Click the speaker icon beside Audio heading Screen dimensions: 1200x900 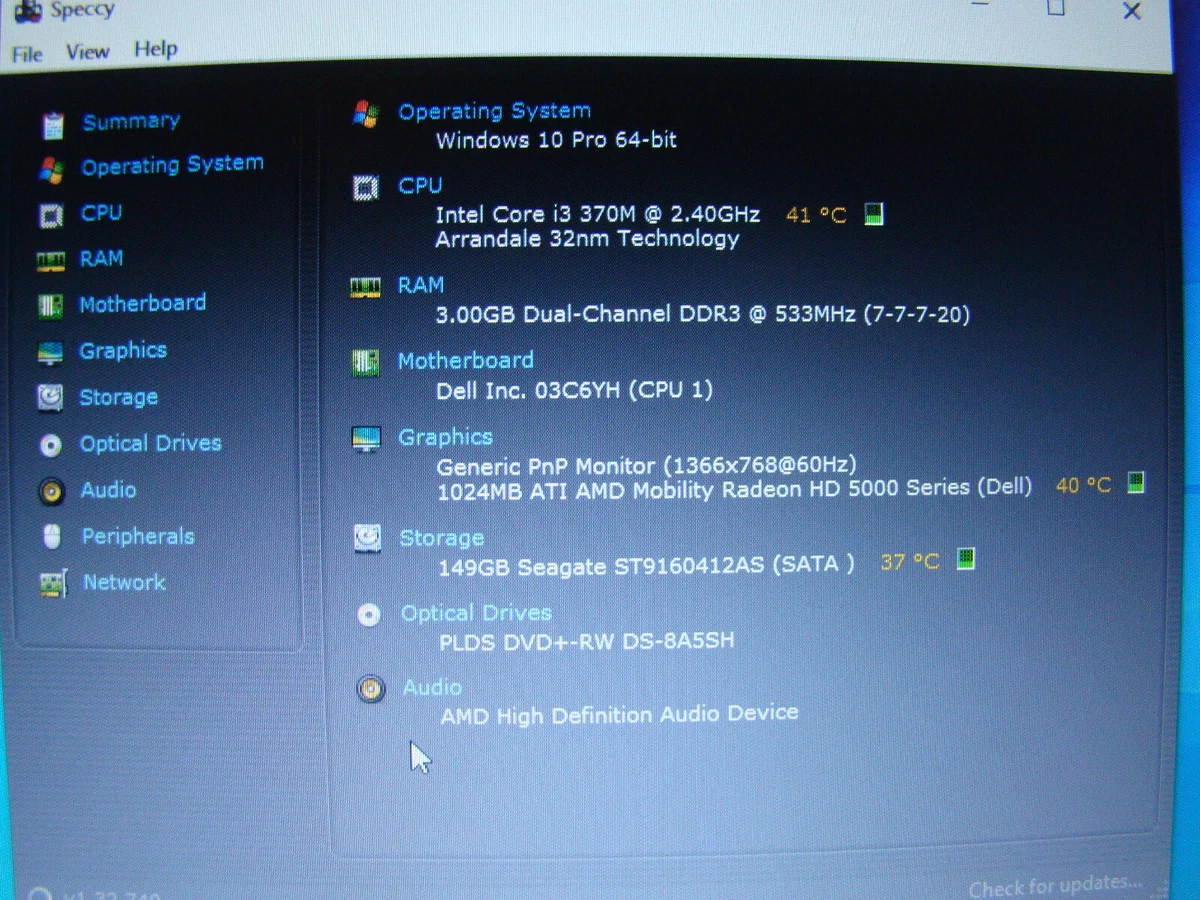click(x=371, y=689)
